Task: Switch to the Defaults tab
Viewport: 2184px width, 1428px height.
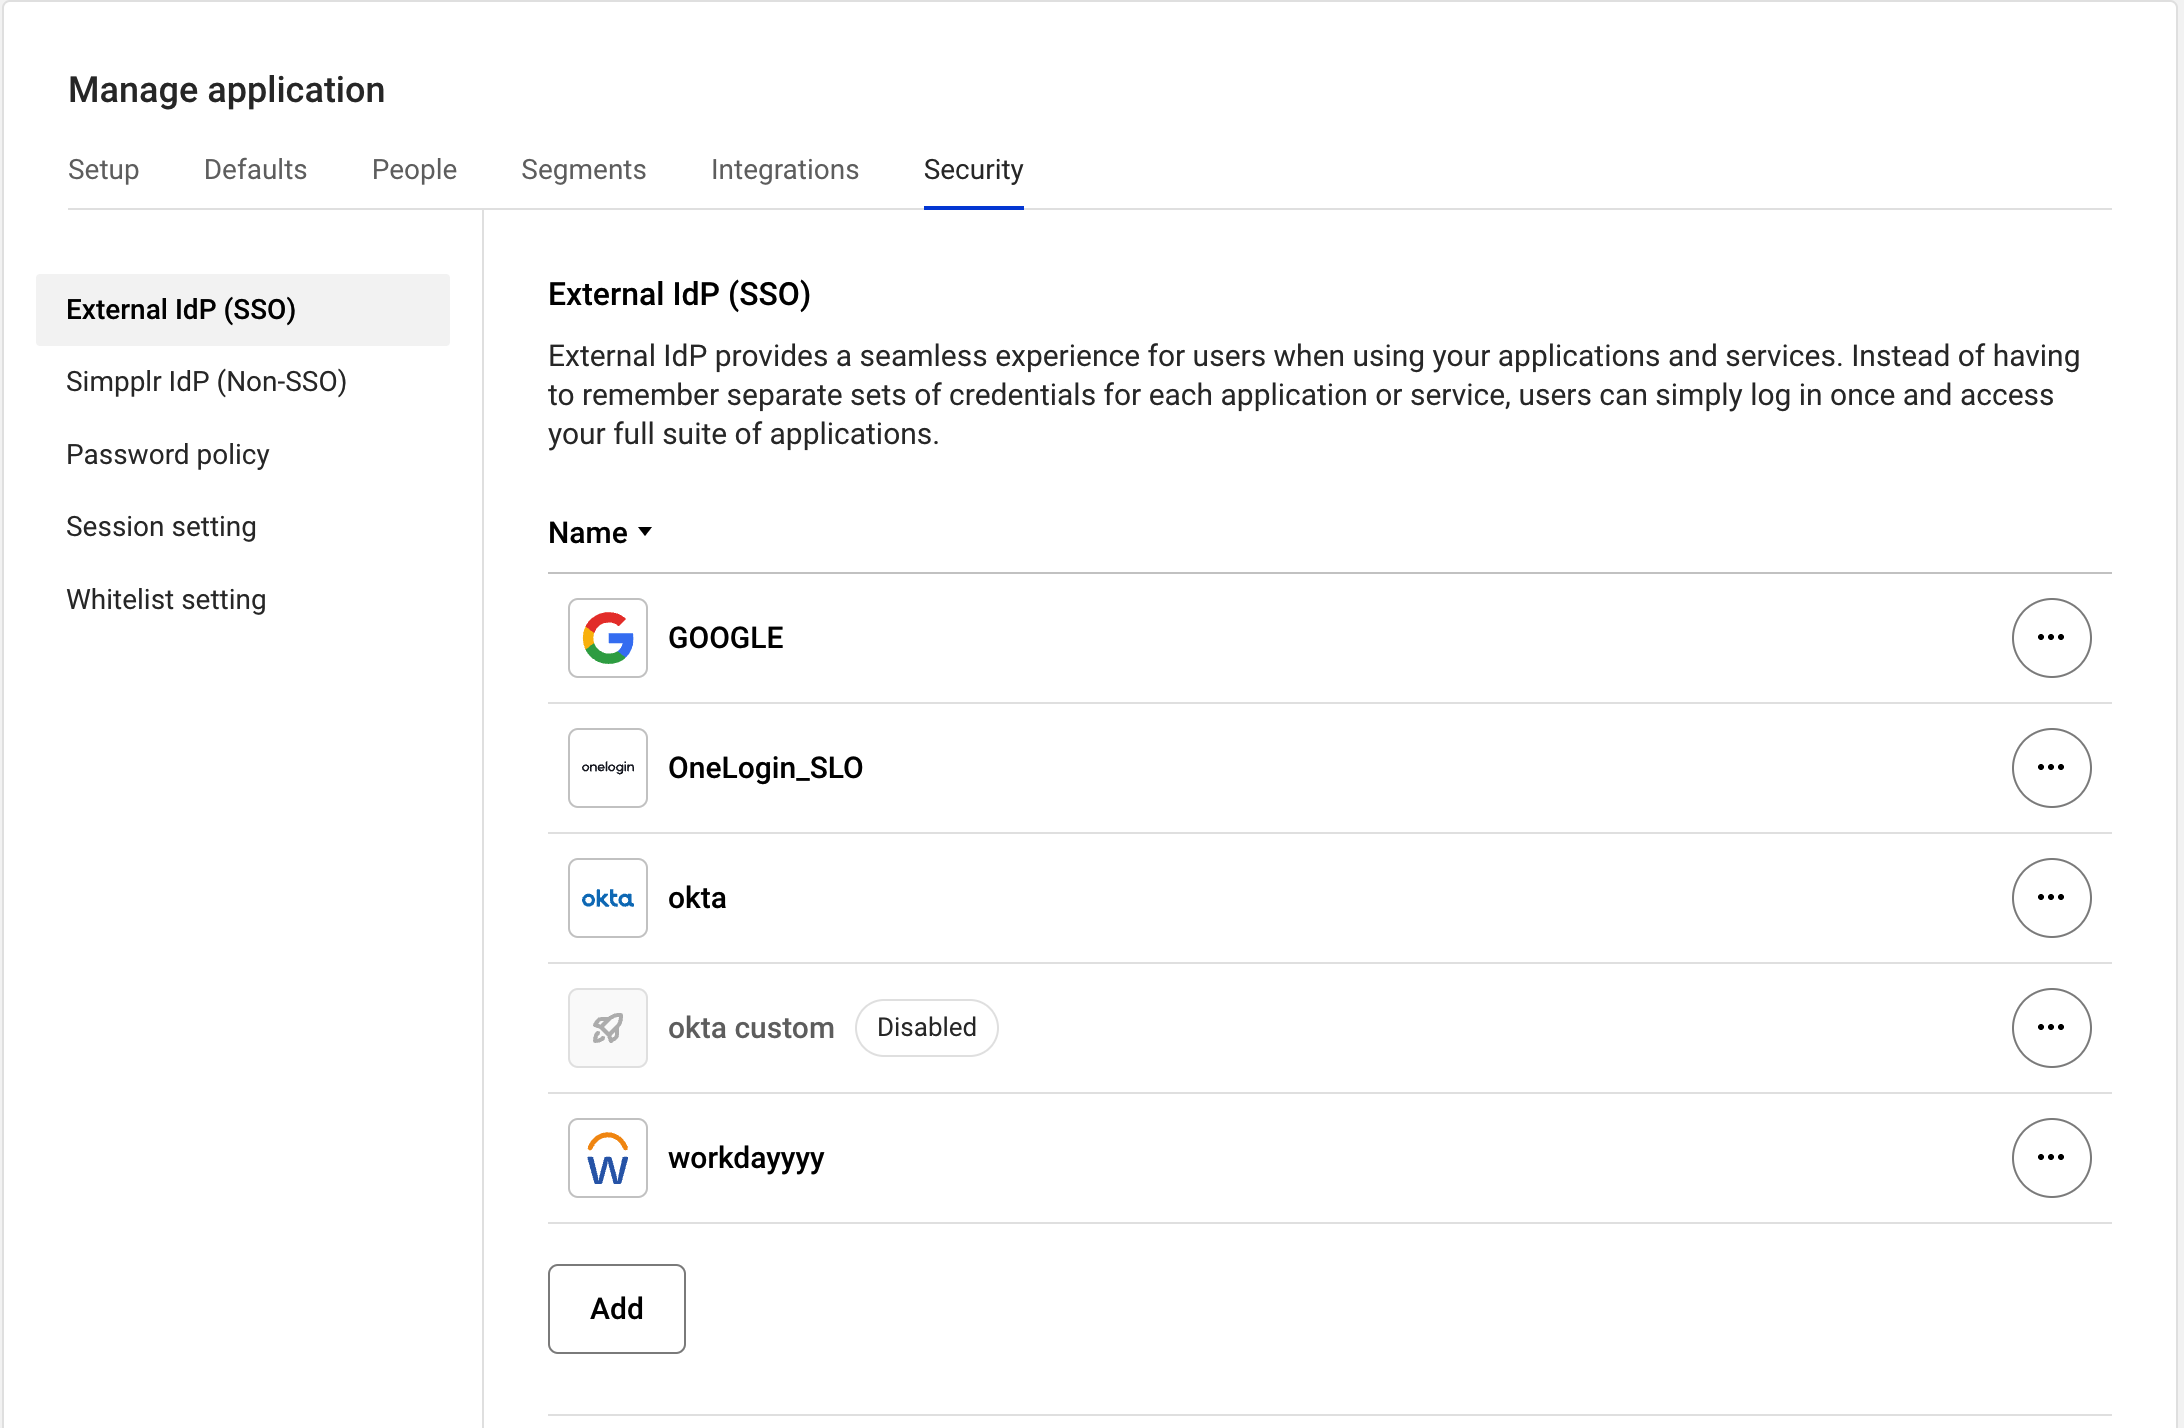Action: (x=255, y=170)
